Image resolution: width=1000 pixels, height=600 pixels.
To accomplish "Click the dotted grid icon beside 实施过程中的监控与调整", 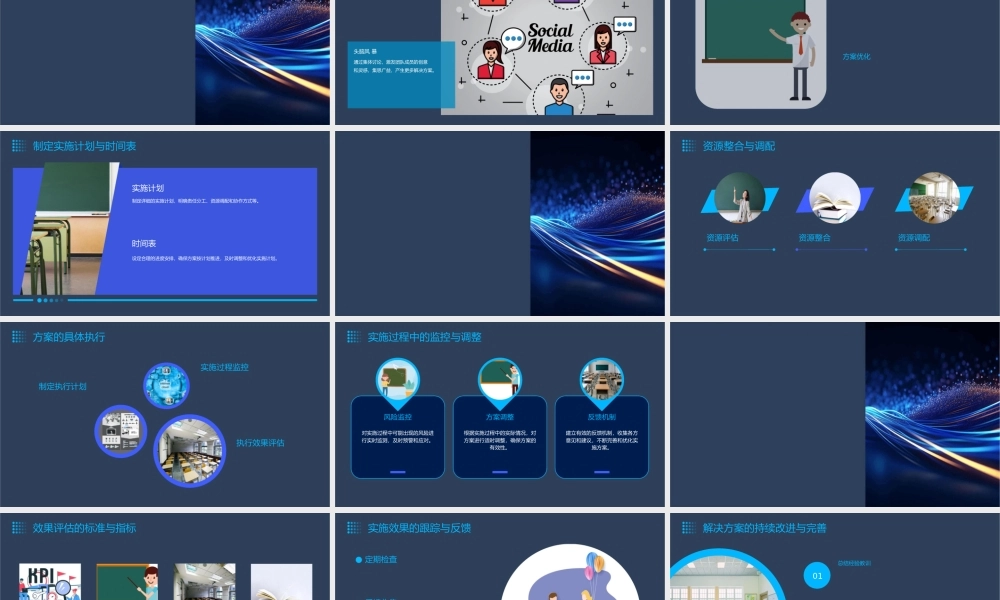I will click(x=354, y=337).
